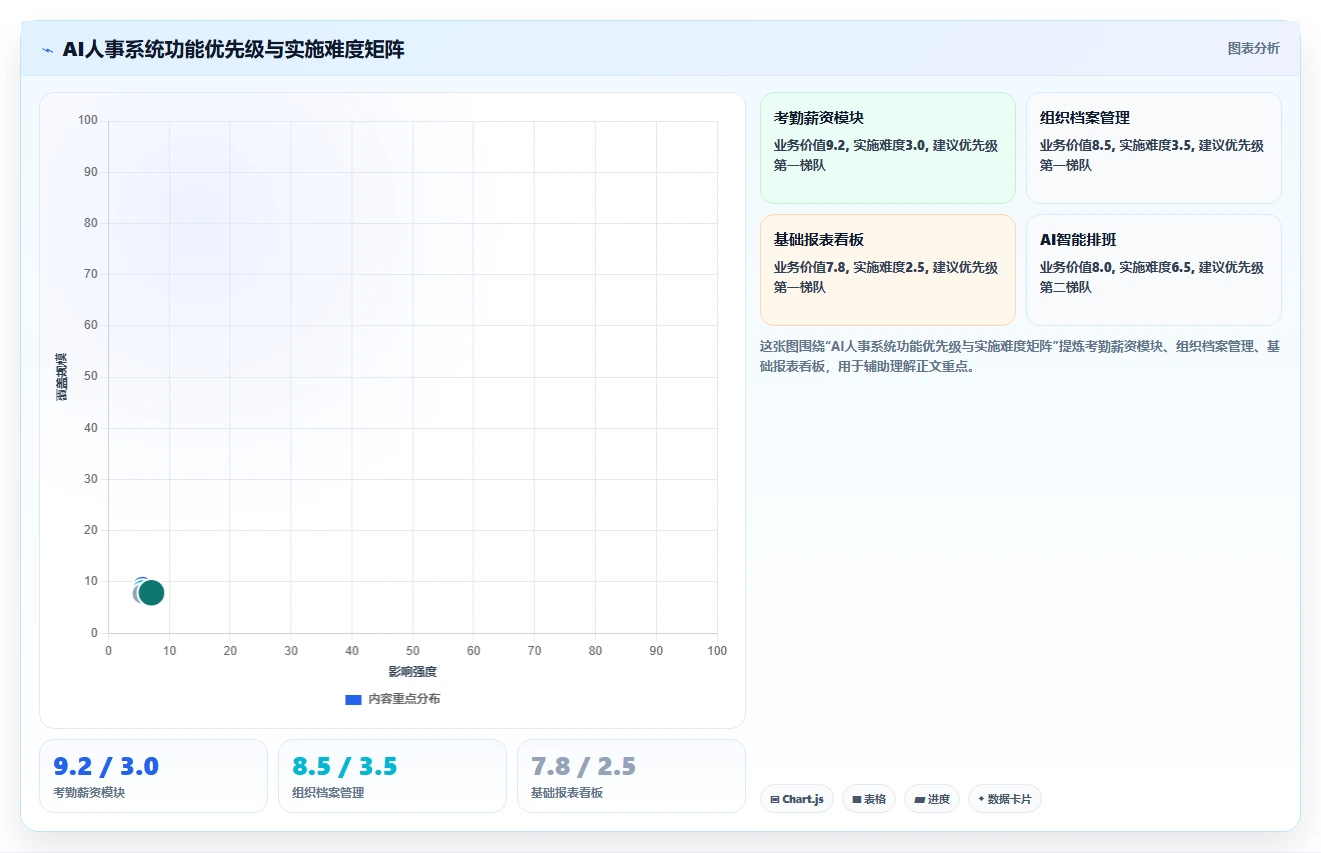
Task: Click the 考勤薪资模块 label under 9.2 / 3.0
Action: pos(89,793)
